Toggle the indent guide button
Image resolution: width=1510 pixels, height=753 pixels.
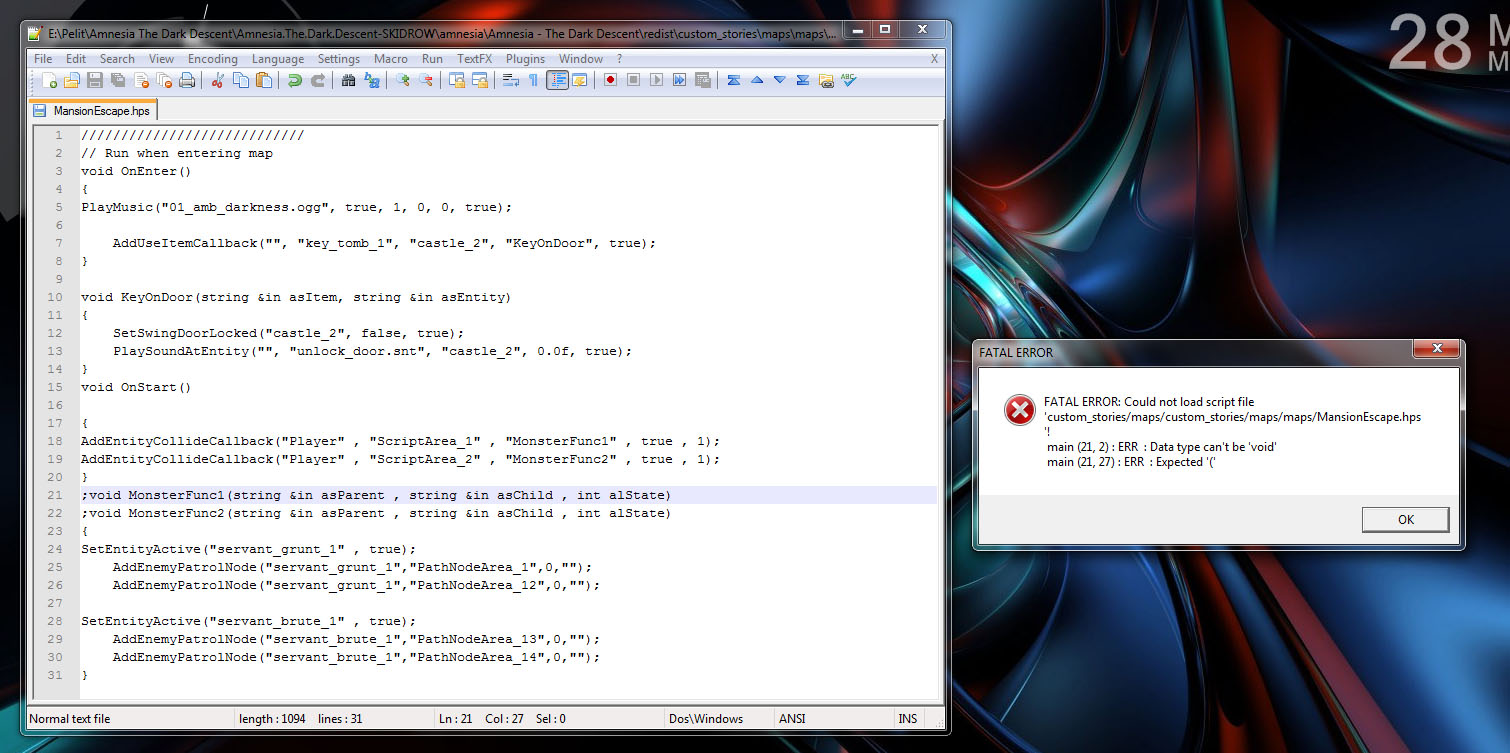pyautogui.click(x=557, y=80)
